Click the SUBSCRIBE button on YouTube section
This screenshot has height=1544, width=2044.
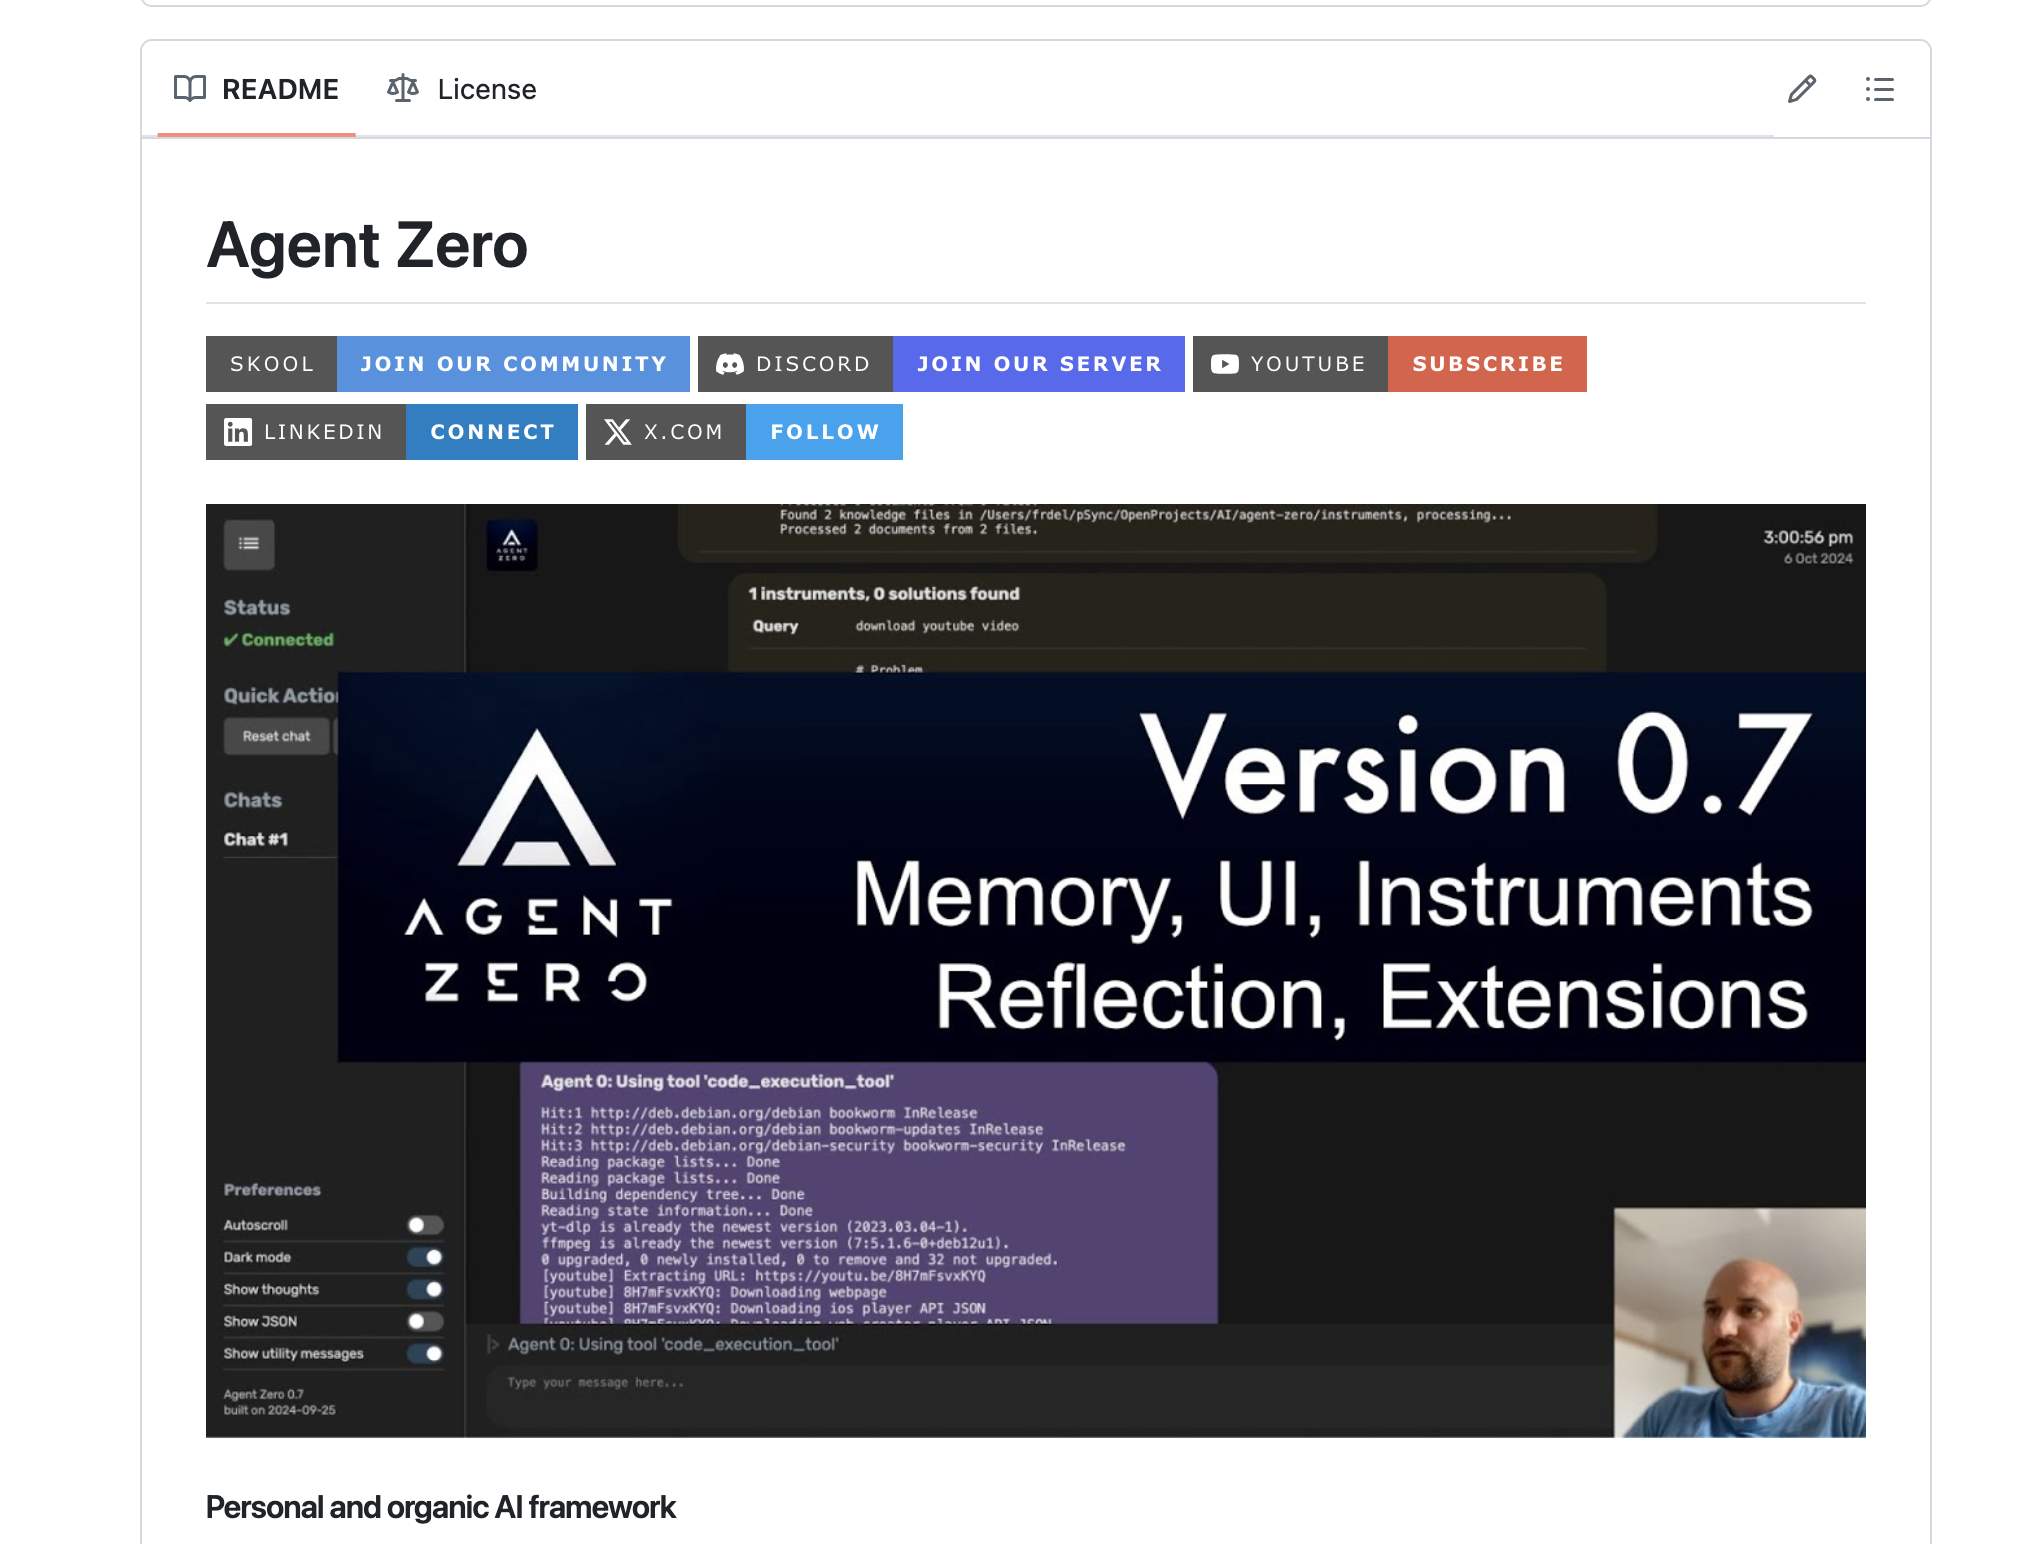pyautogui.click(x=1488, y=363)
